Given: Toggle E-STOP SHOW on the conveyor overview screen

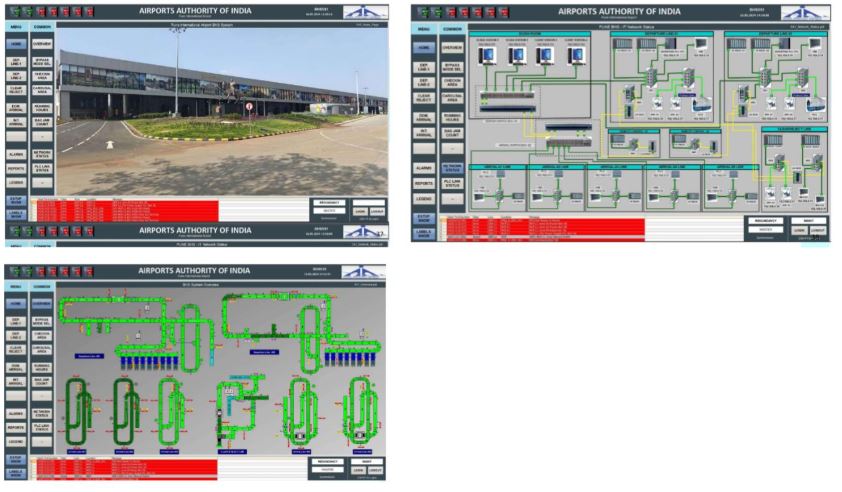Looking at the screenshot, I should [16, 462].
